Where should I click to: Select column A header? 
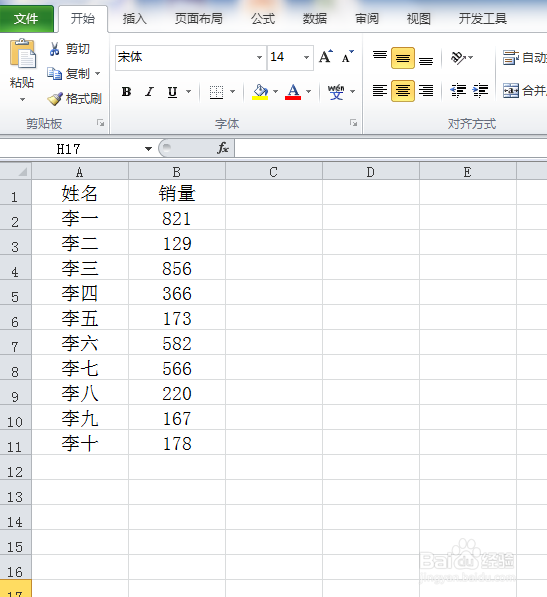pyautogui.click(x=80, y=172)
